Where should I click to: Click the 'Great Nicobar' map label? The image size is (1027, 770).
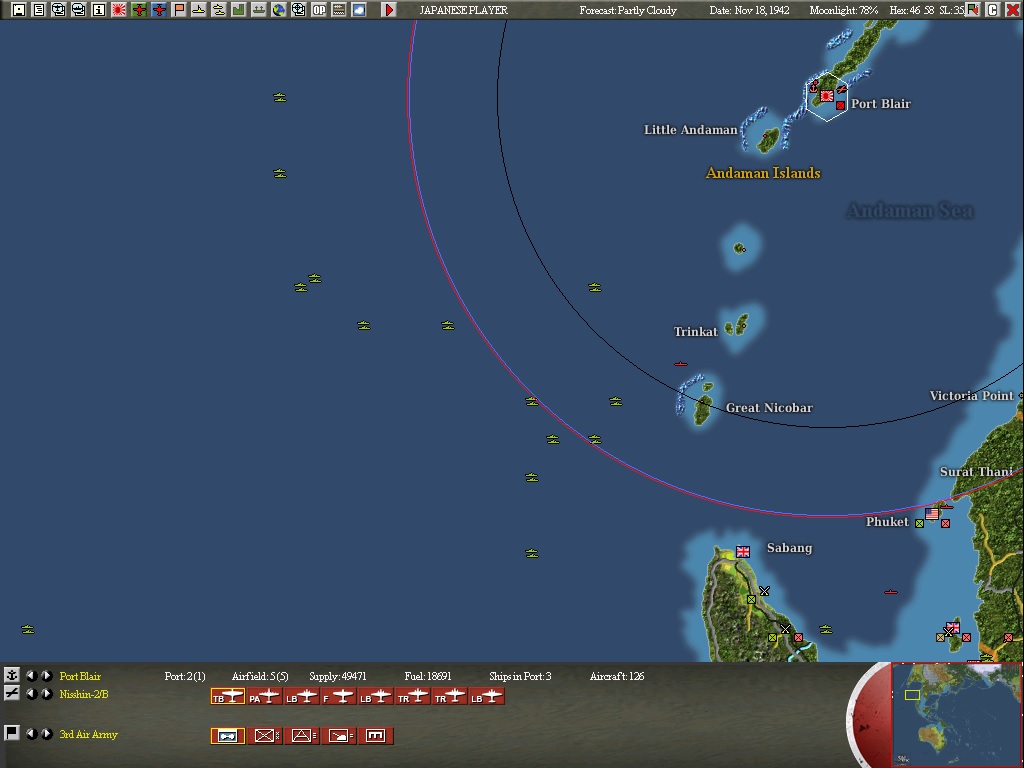coord(769,407)
